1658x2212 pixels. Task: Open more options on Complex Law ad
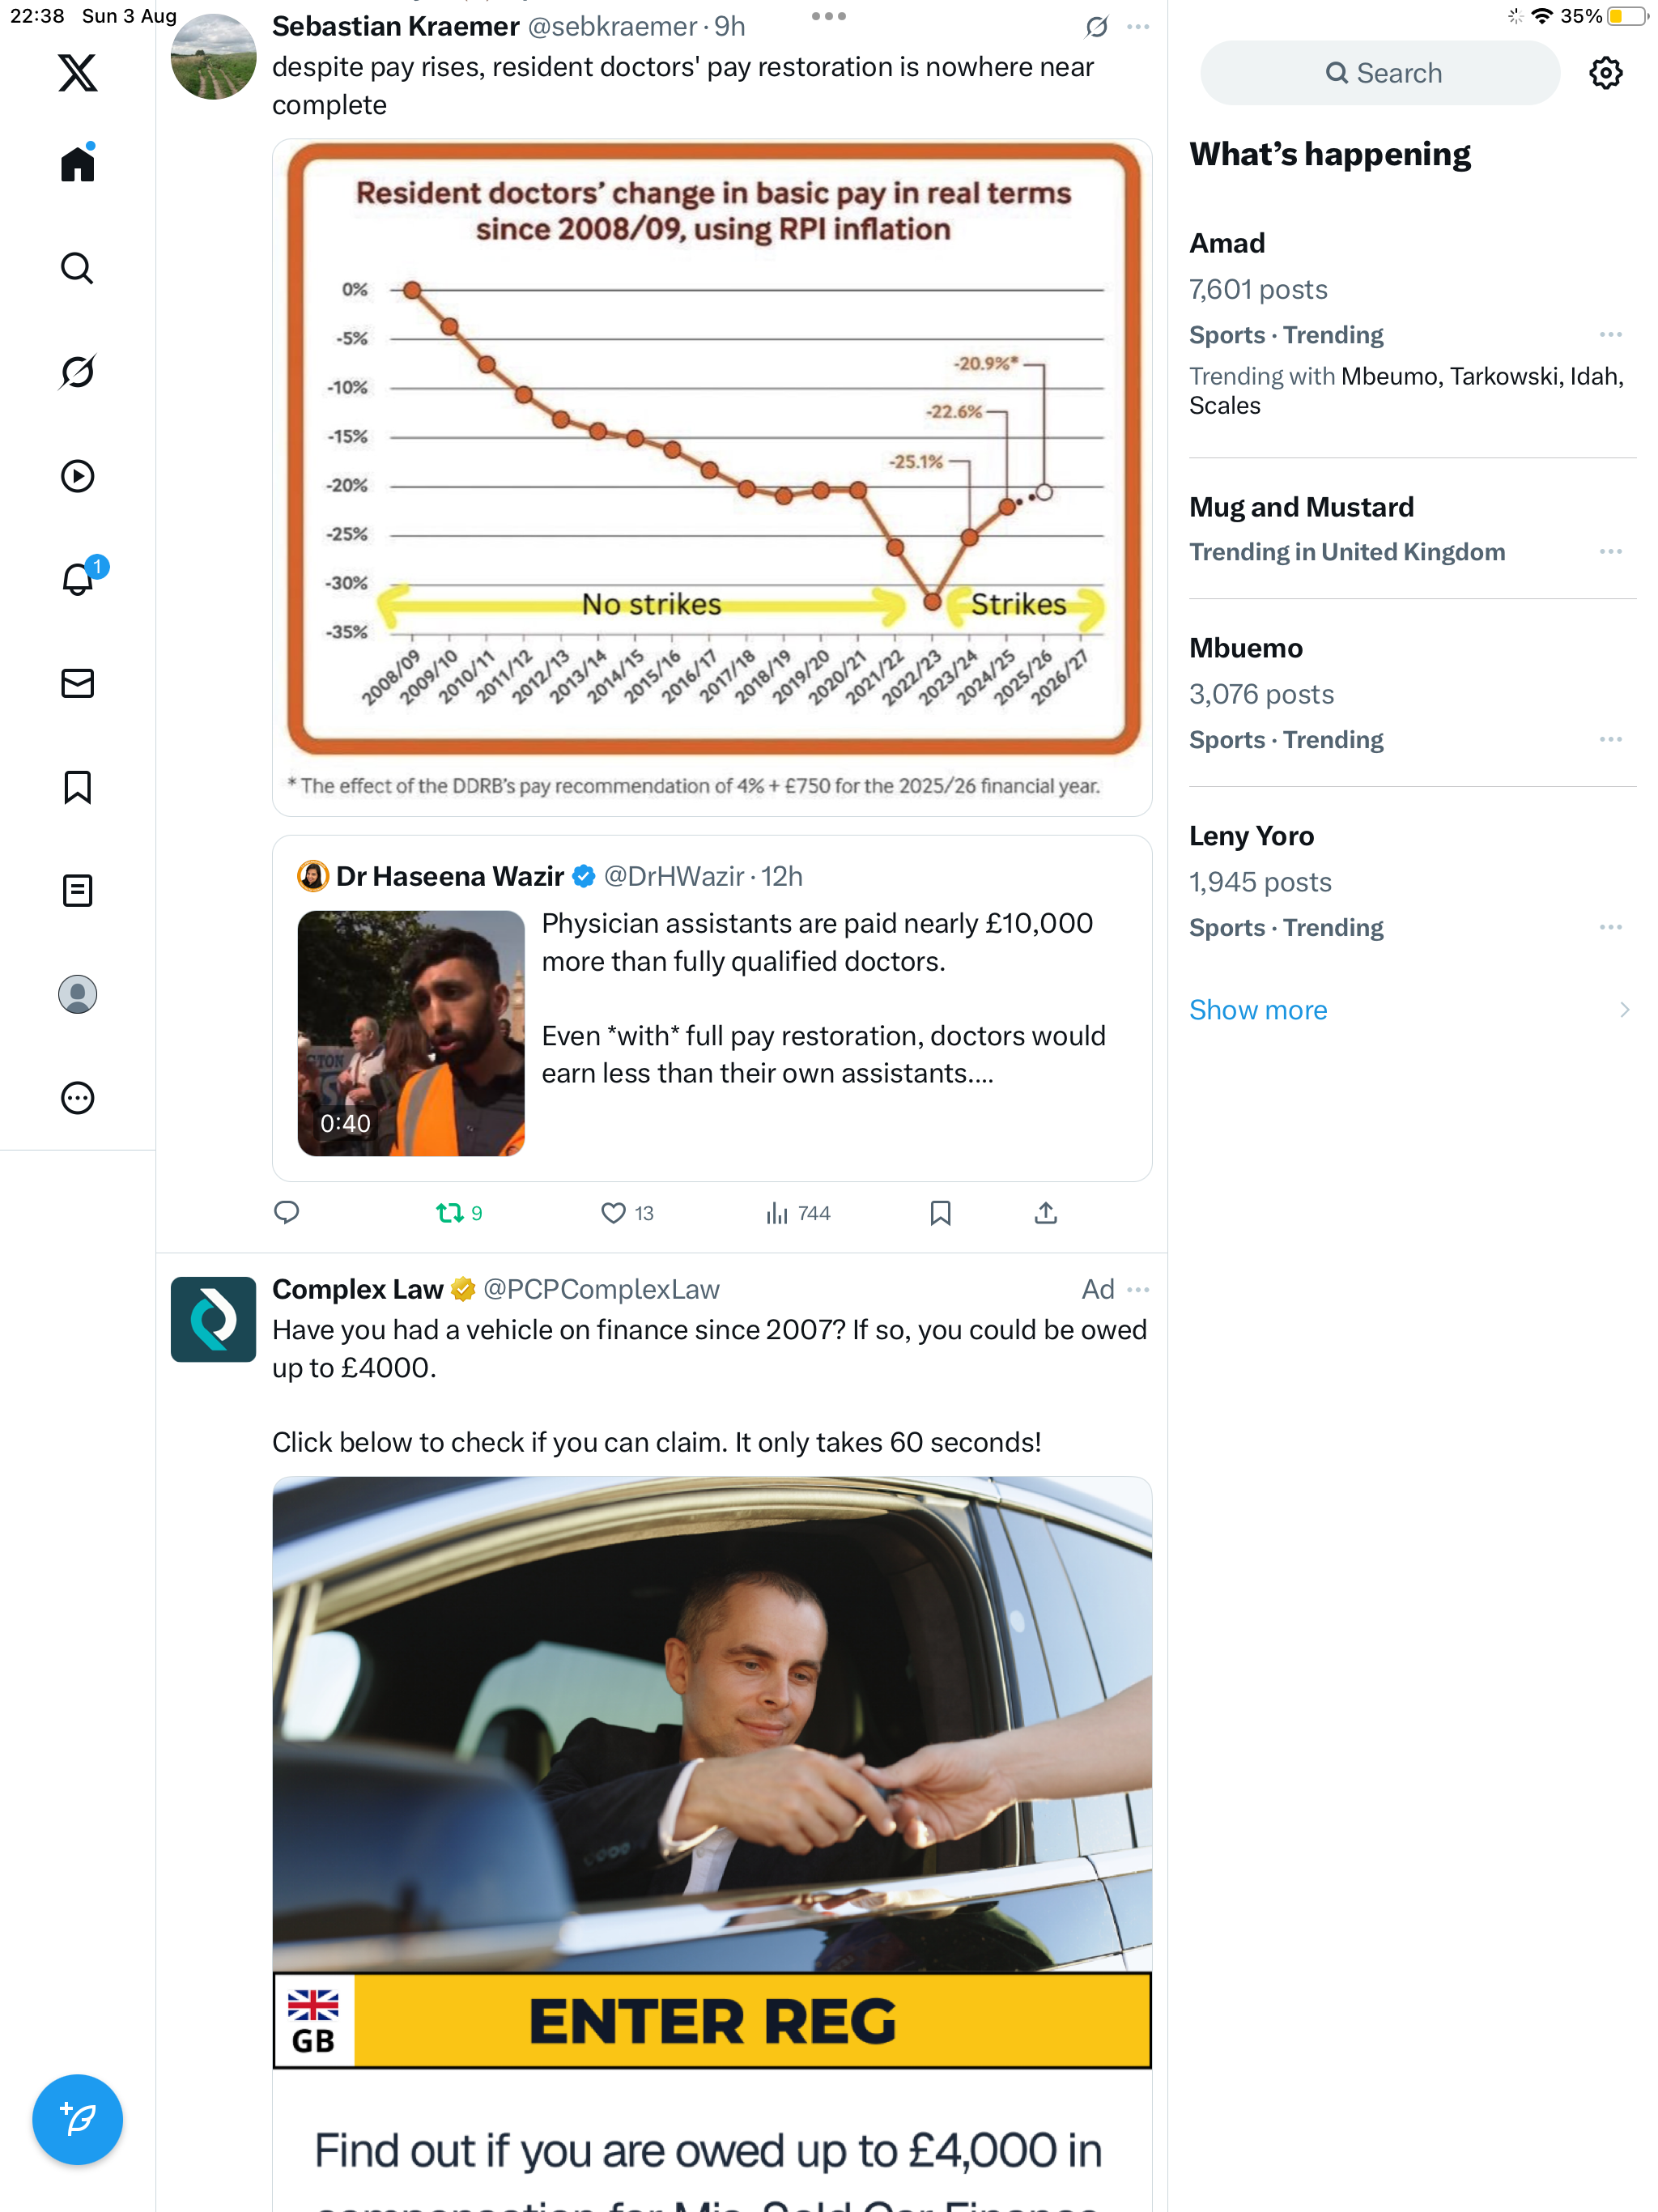click(x=1138, y=1290)
